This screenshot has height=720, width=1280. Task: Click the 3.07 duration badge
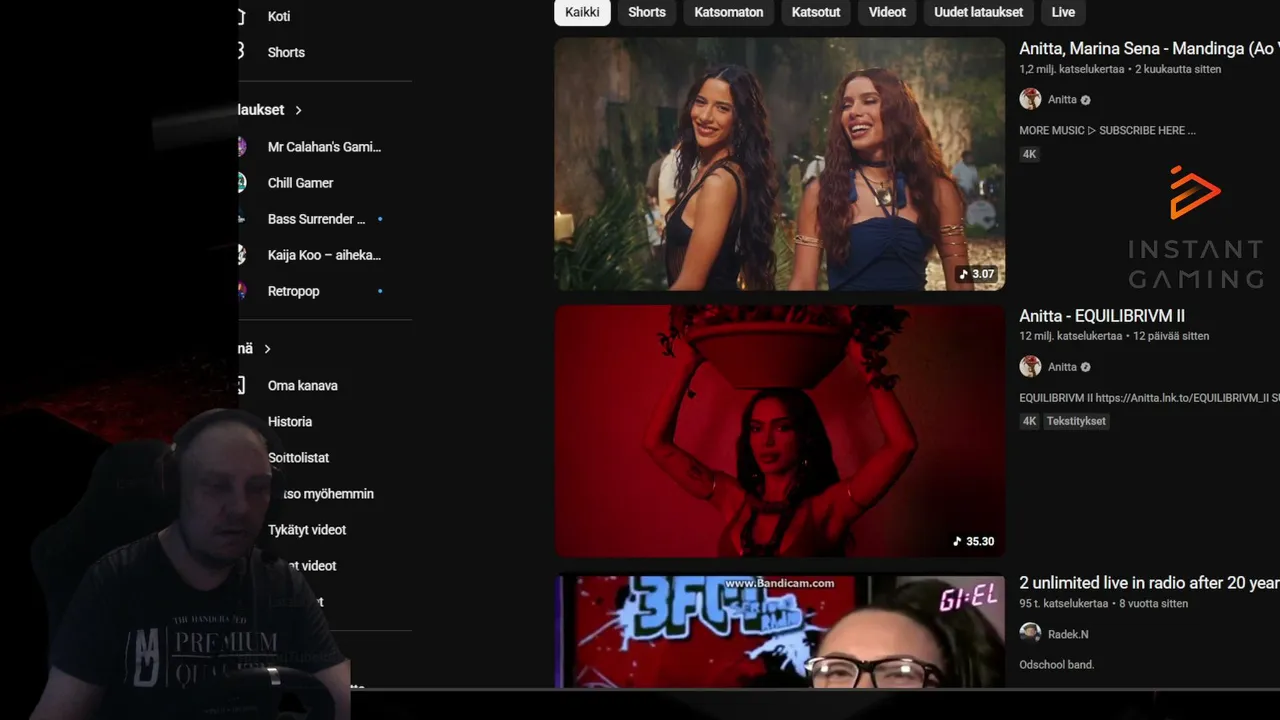click(977, 274)
